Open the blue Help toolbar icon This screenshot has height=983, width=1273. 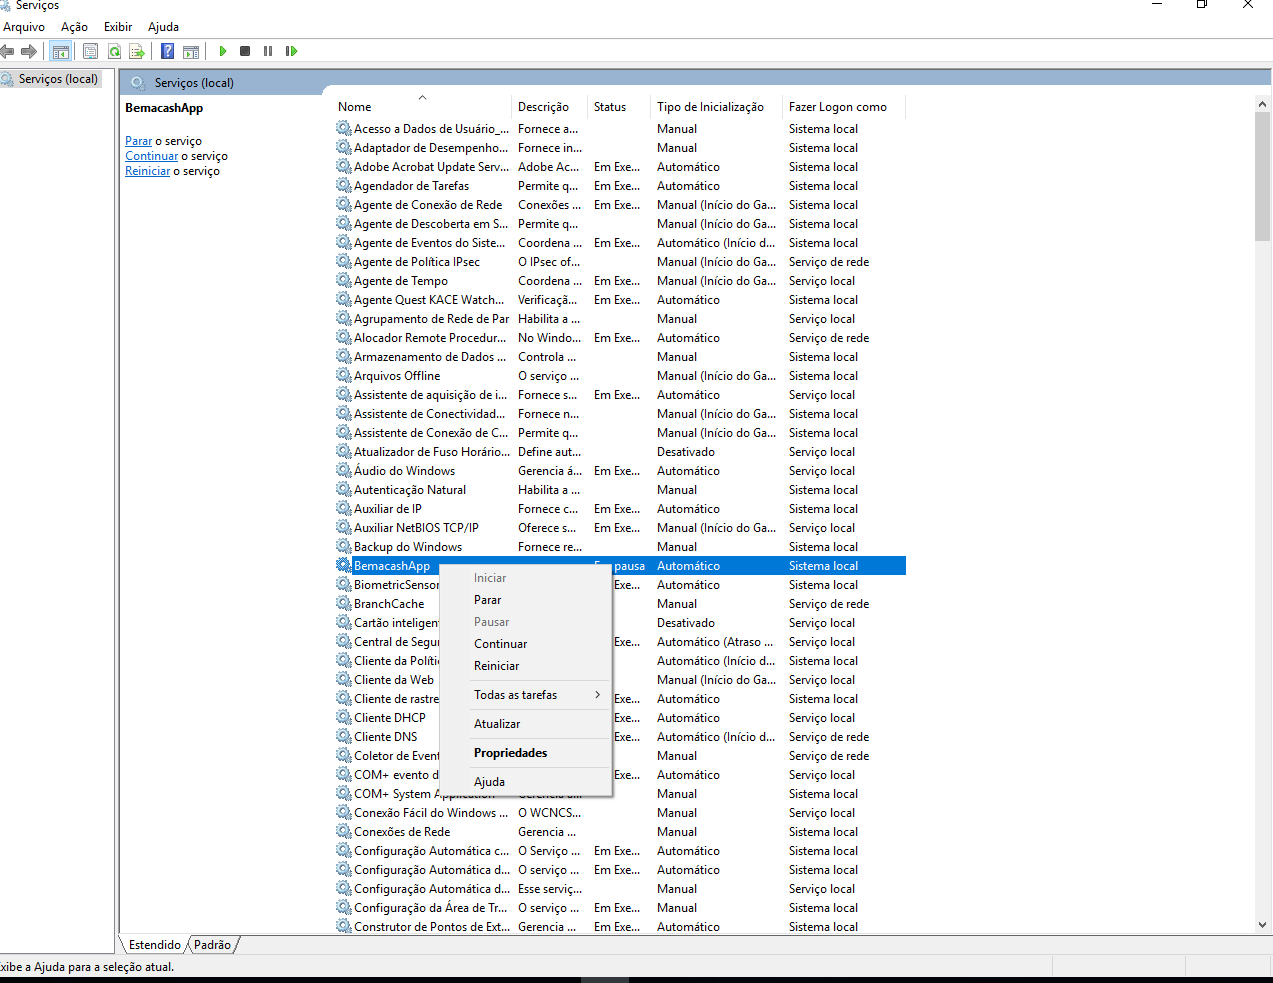[168, 51]
